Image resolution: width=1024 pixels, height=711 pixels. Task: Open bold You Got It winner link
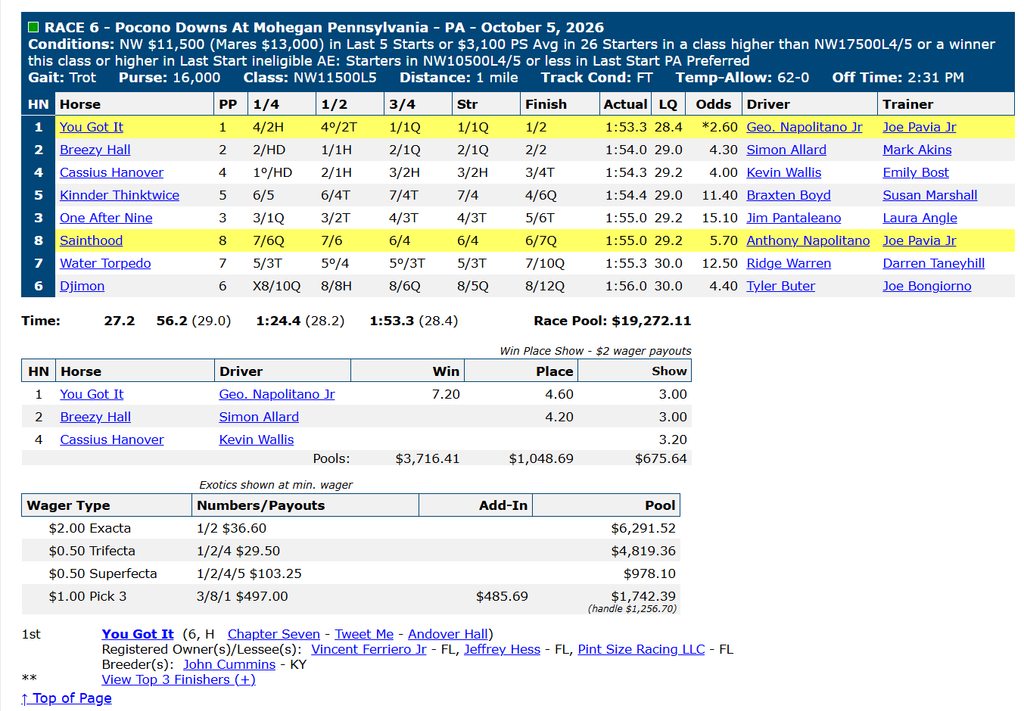(138, 634)
